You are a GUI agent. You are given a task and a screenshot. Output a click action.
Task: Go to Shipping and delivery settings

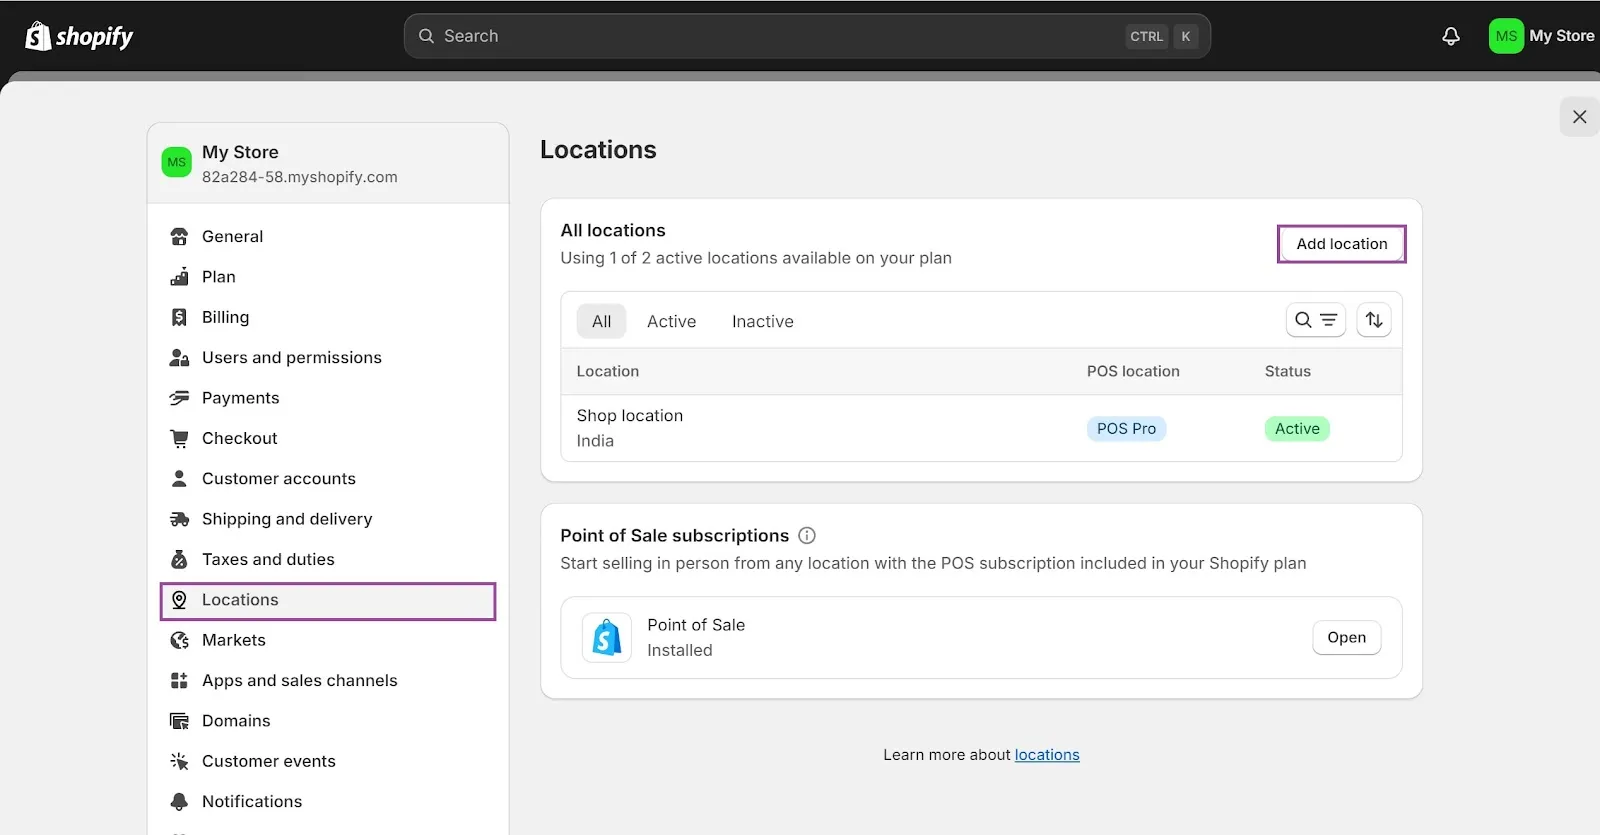click(286, 519)
